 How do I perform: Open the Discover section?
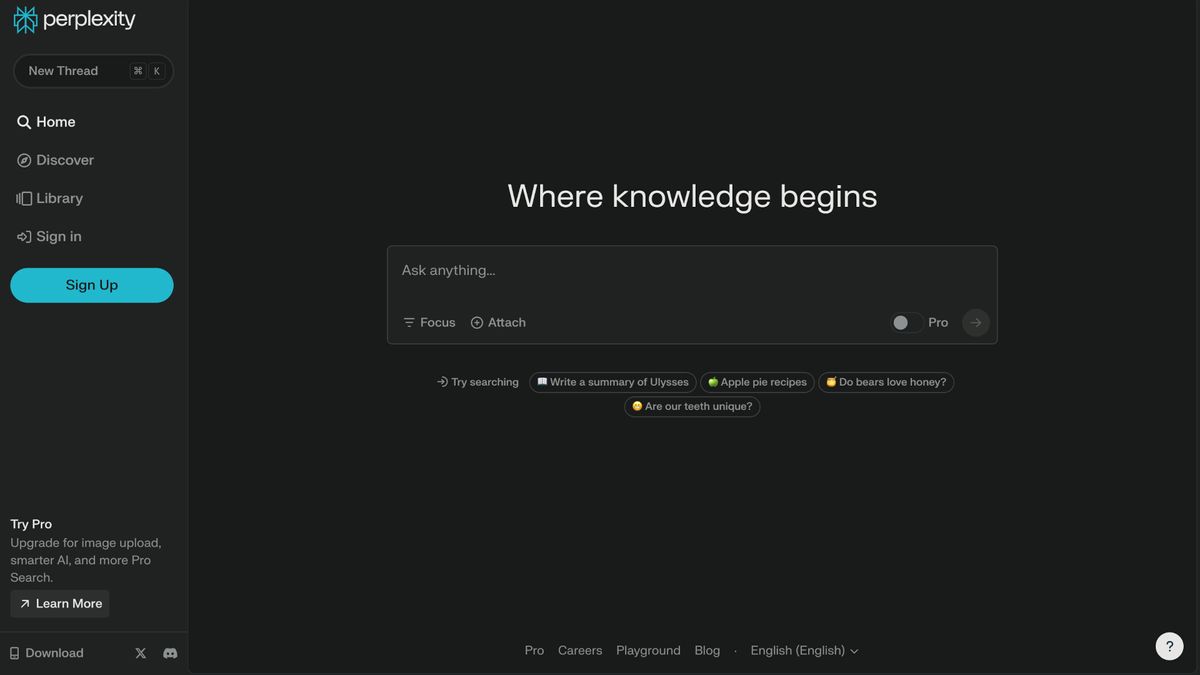[55, 160]
